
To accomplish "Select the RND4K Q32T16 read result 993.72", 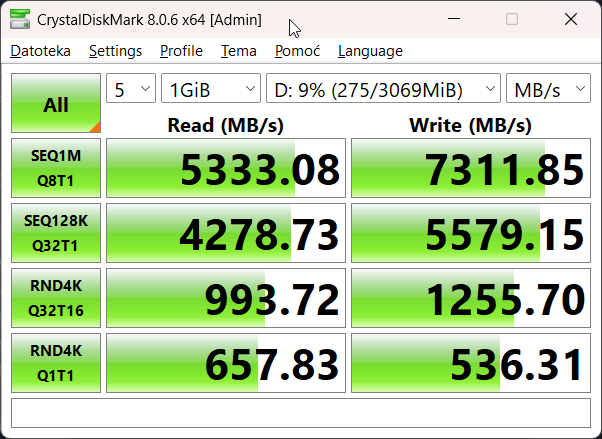I will (x=226, y=298).
